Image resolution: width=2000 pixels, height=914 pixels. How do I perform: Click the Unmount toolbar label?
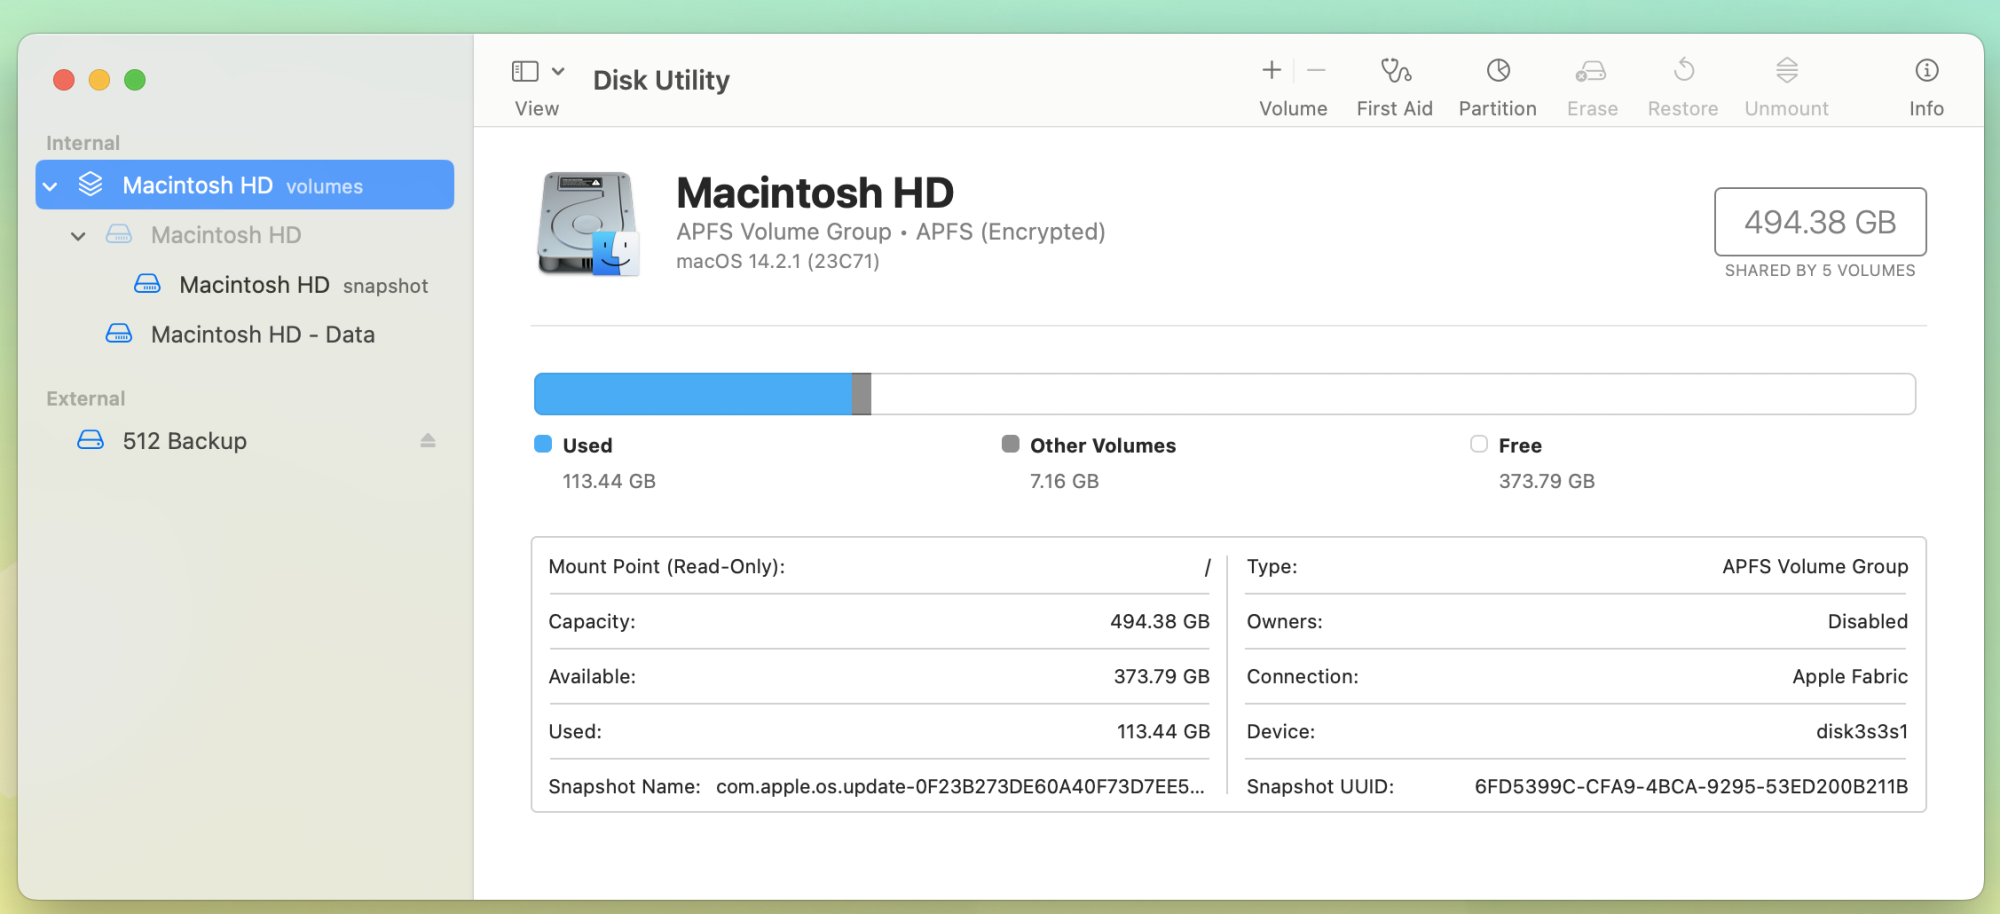1787,108
